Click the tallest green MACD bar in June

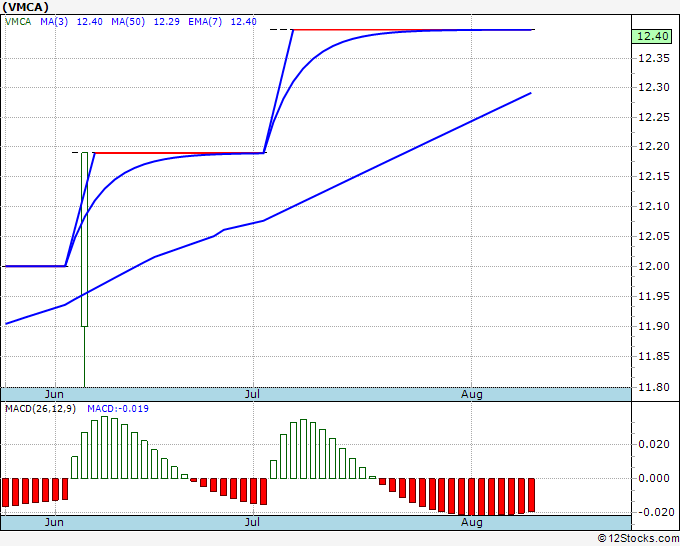pos(105,448)
